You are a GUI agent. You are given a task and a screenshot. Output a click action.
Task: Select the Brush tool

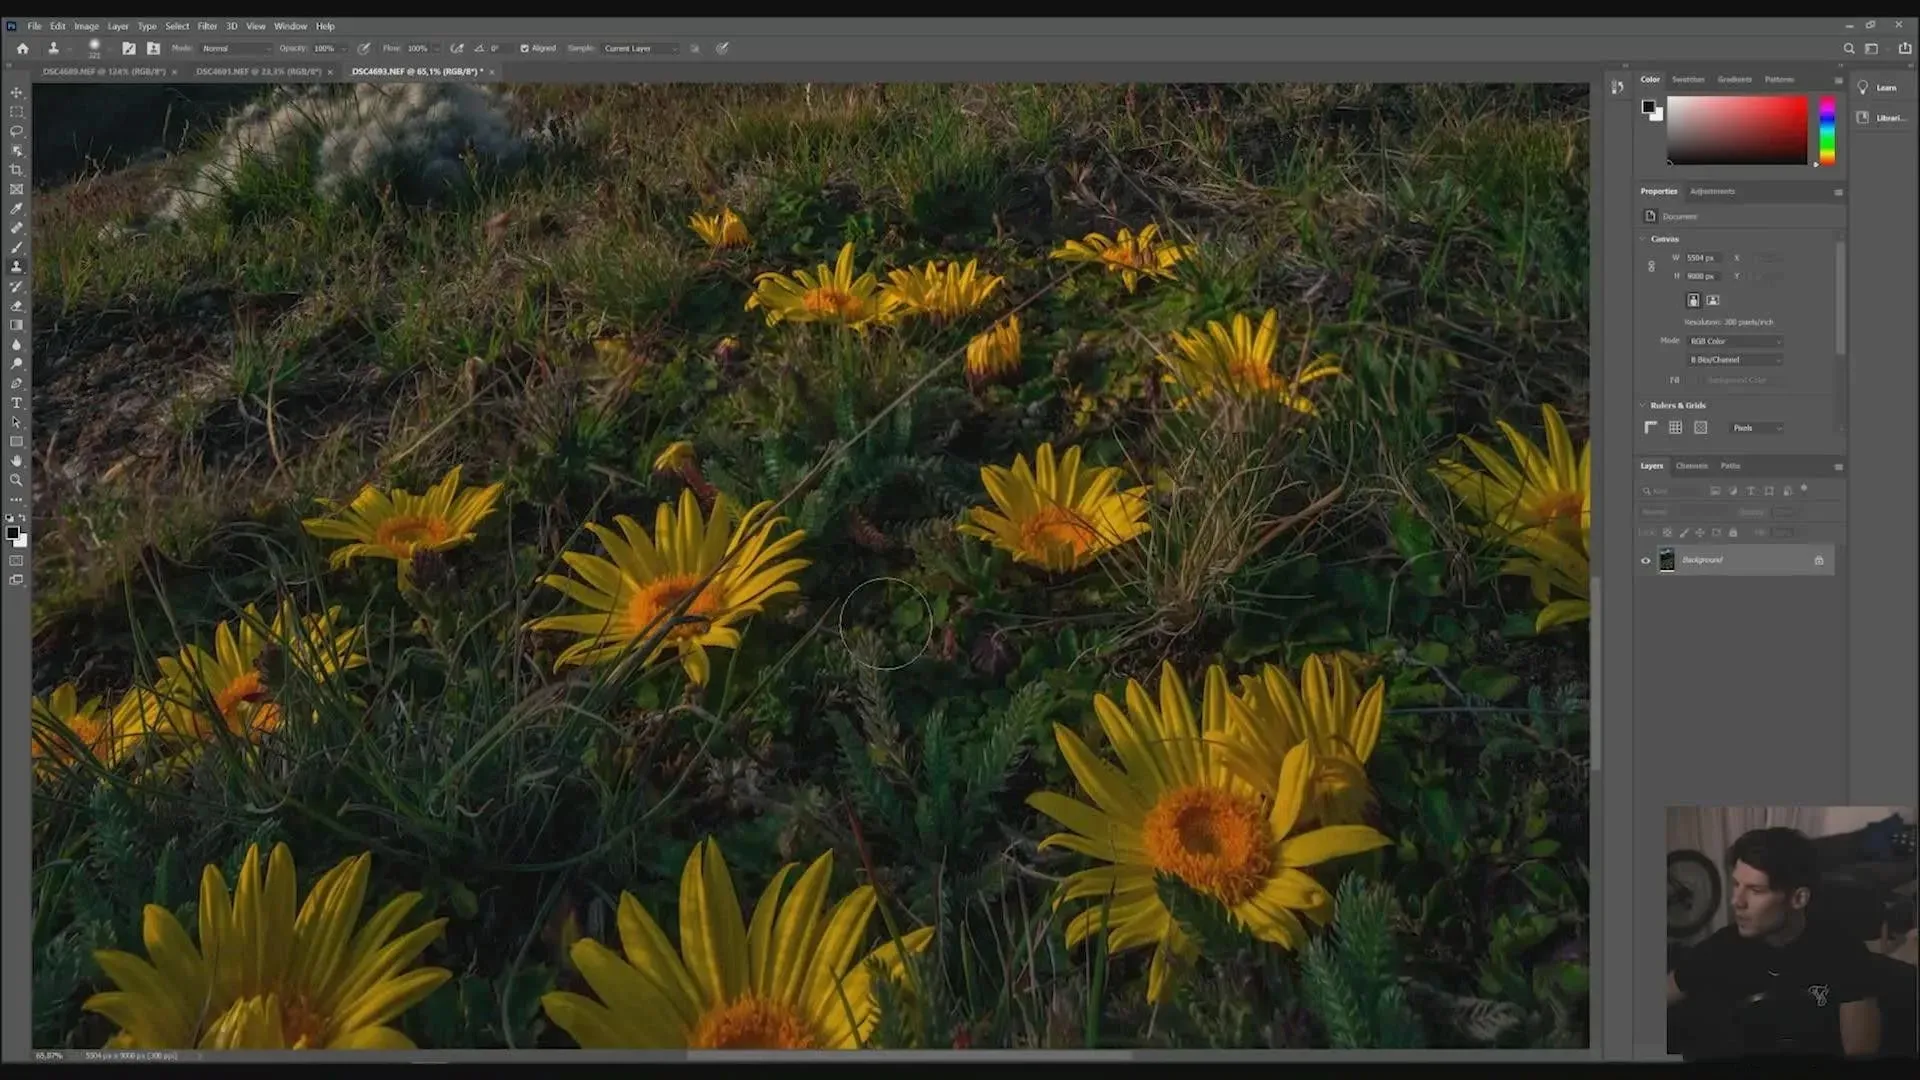[16, 247]
